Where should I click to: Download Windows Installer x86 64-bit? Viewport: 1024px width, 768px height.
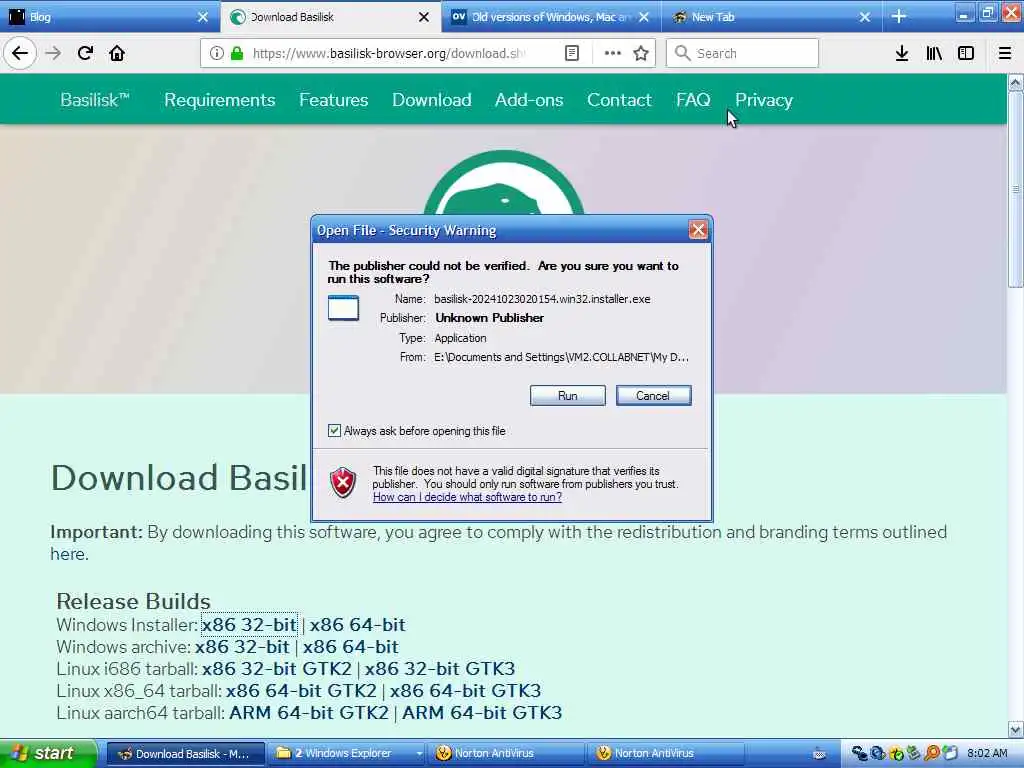[x=357, y=624]
